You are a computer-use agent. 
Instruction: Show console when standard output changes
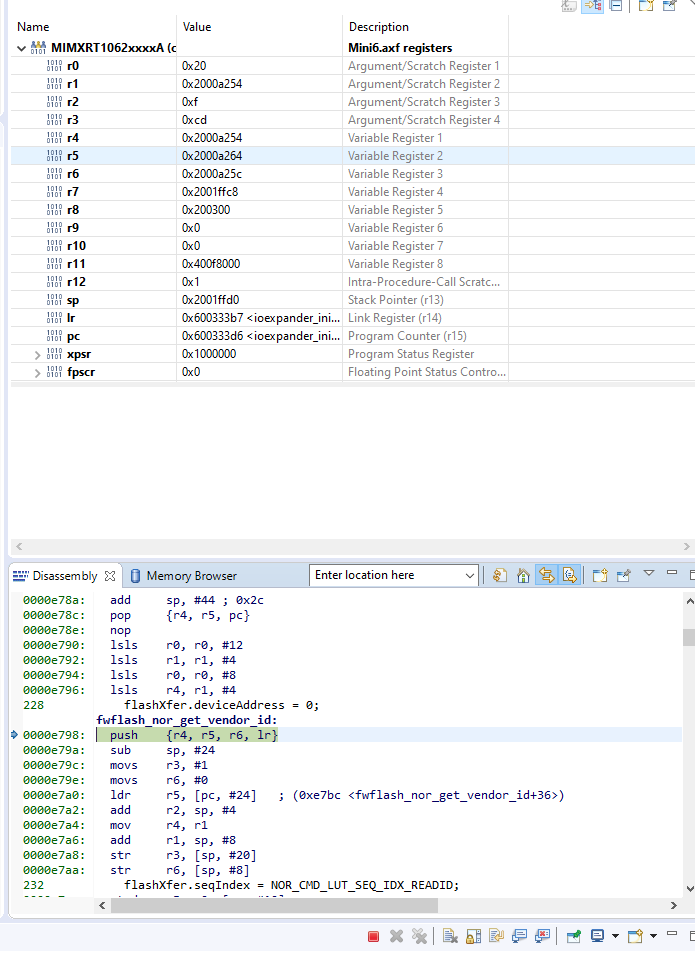pyautogui.click(x=519, y=937)
